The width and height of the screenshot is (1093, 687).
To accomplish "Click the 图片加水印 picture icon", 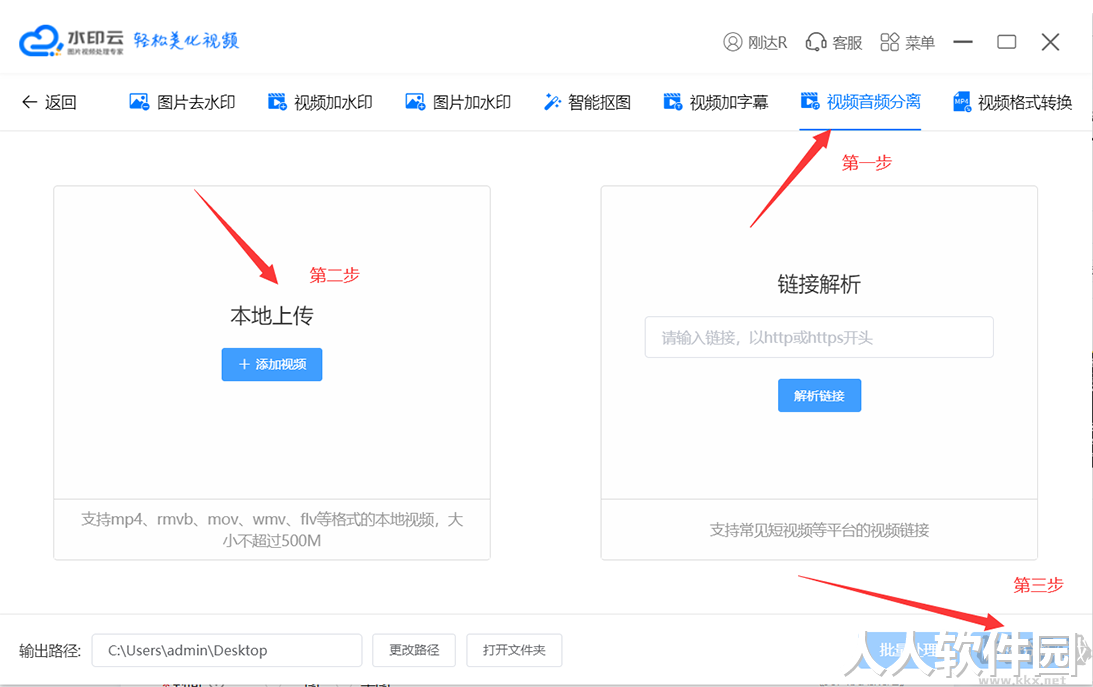I will (415, 102).
